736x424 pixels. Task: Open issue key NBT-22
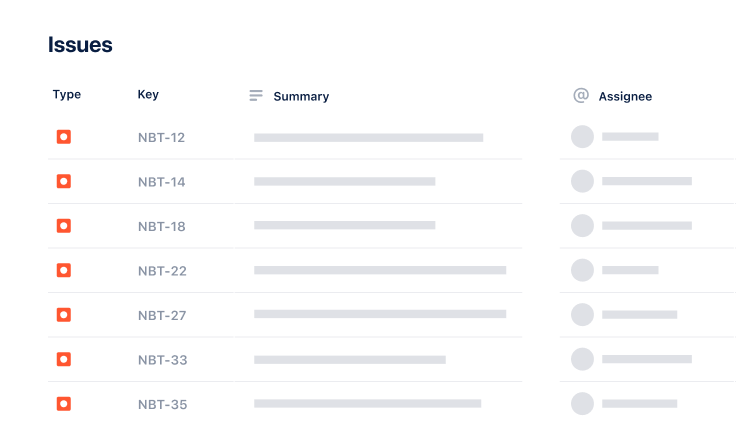coord(162,271)
